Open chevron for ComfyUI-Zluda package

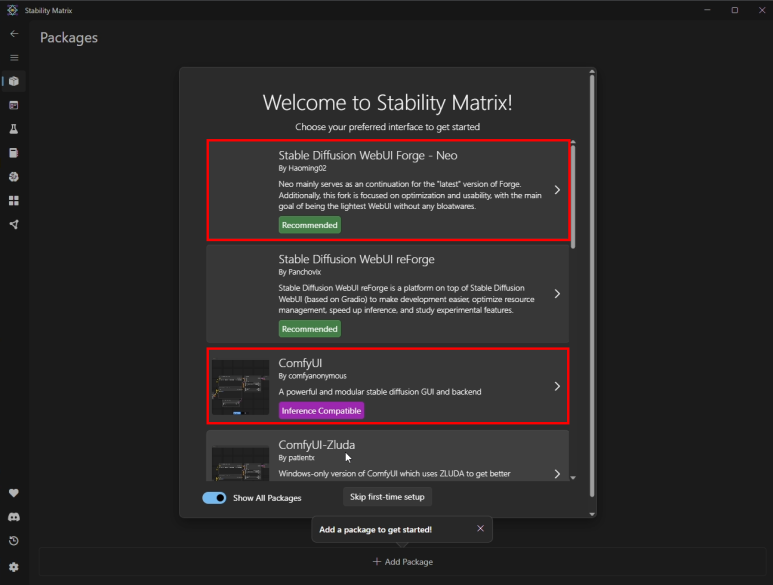[557, 474]
